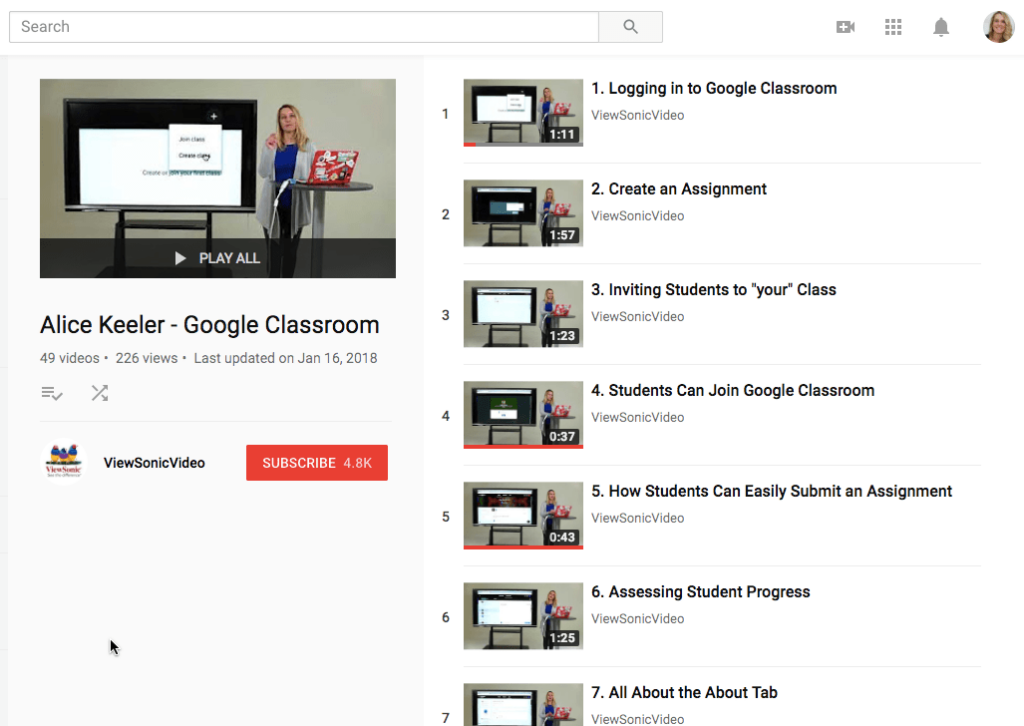The width and height of the screenshot is (1024, 726).
Task: Click the search magnifier button
Action: pos(630,27)
